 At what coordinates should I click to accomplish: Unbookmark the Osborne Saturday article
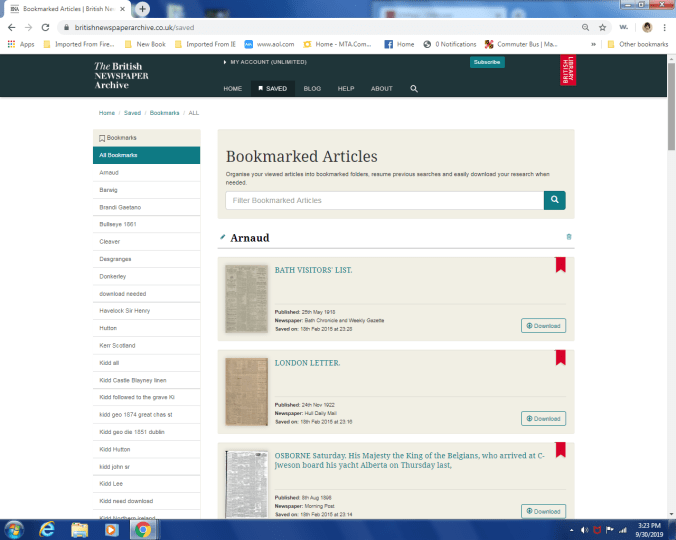[x=561, y=449]
